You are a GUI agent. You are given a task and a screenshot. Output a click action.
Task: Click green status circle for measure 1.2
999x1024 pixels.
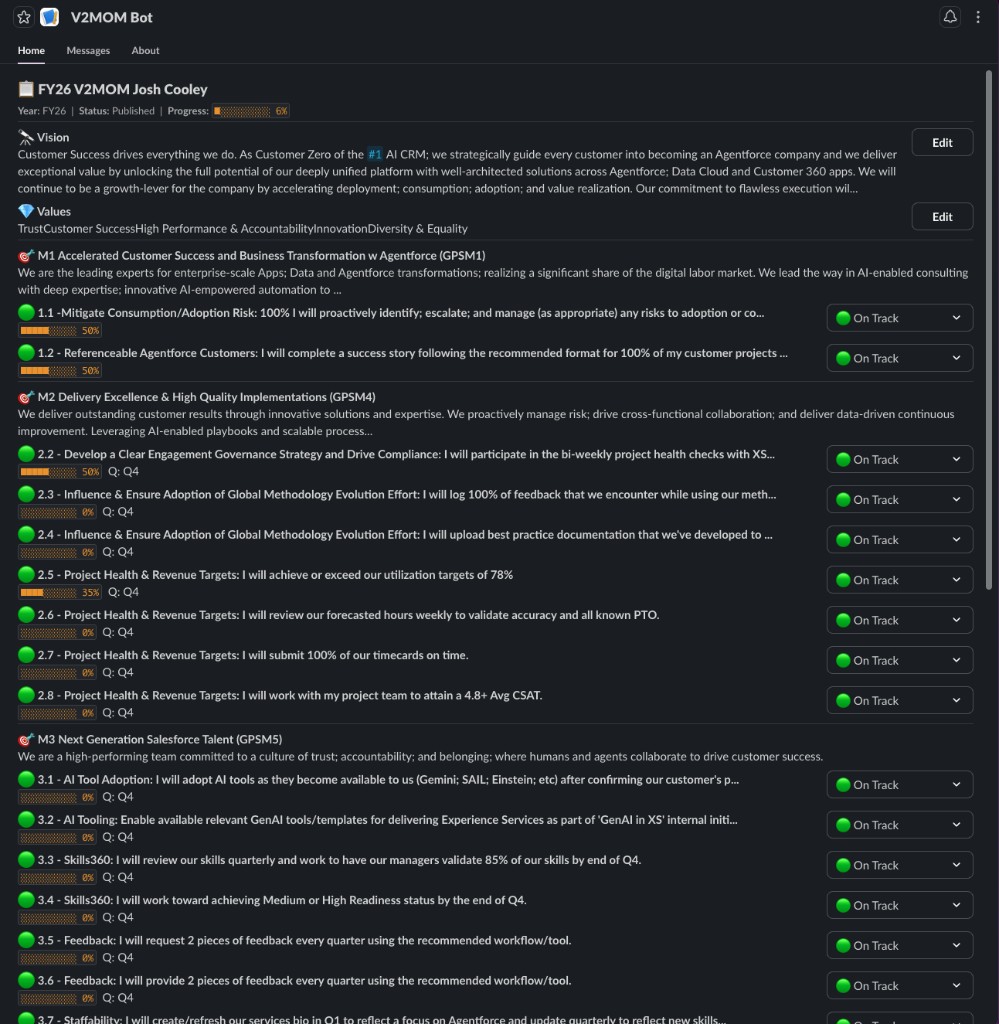(26, 353)
